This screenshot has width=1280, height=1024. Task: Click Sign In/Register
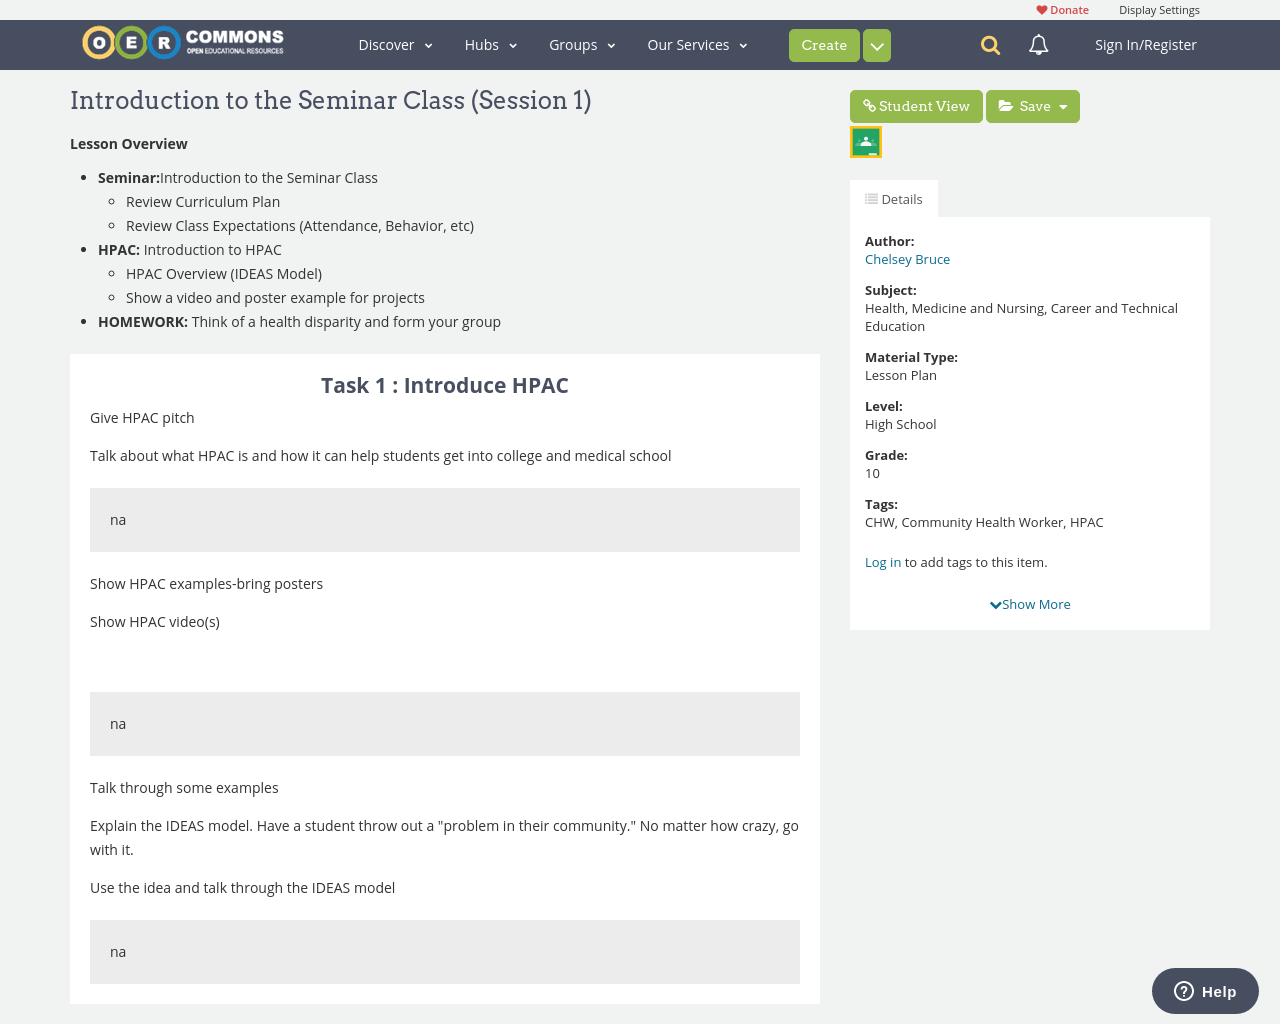[1144, 44]
